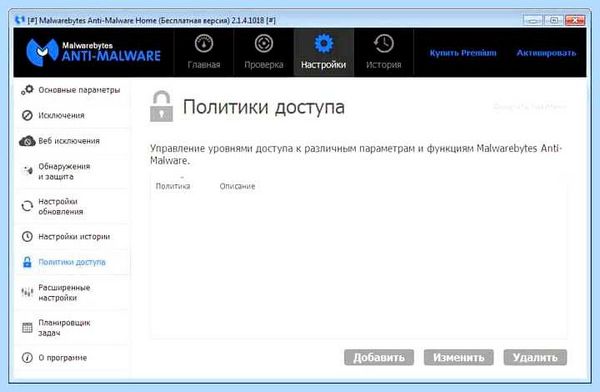600x392 pixels.
Task: Open Настройки обновления section
Action: [73, 206]
